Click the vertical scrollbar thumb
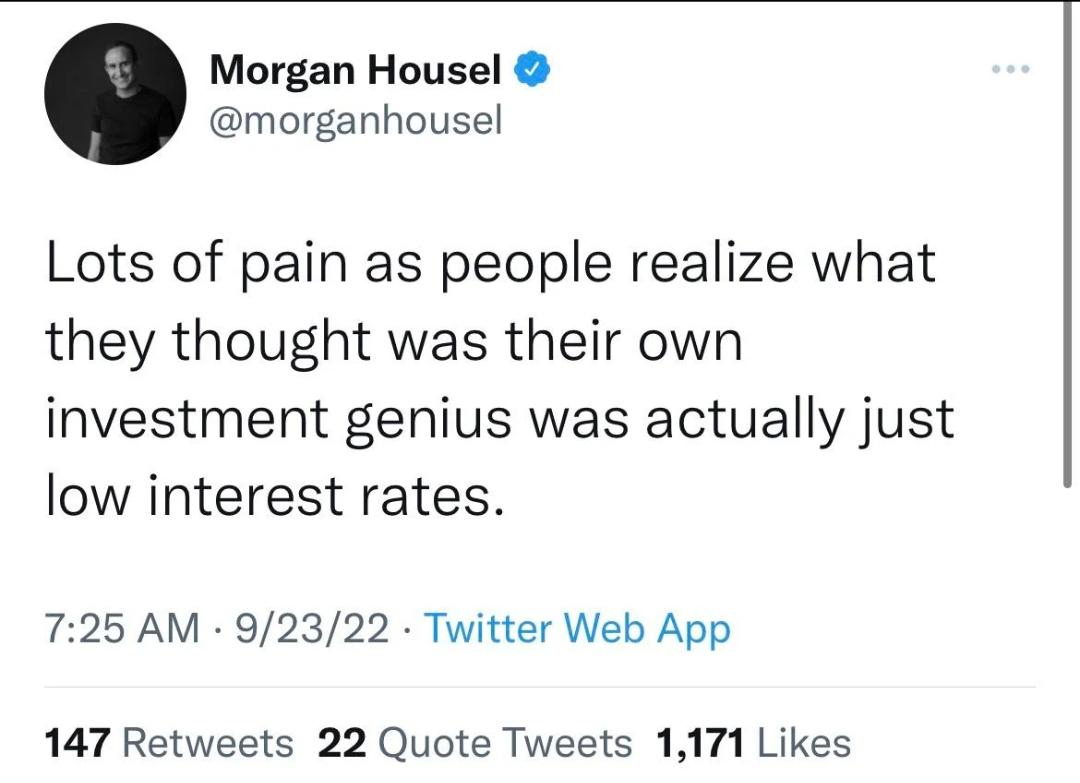The image size is (1080, 783). (1067, 244)
